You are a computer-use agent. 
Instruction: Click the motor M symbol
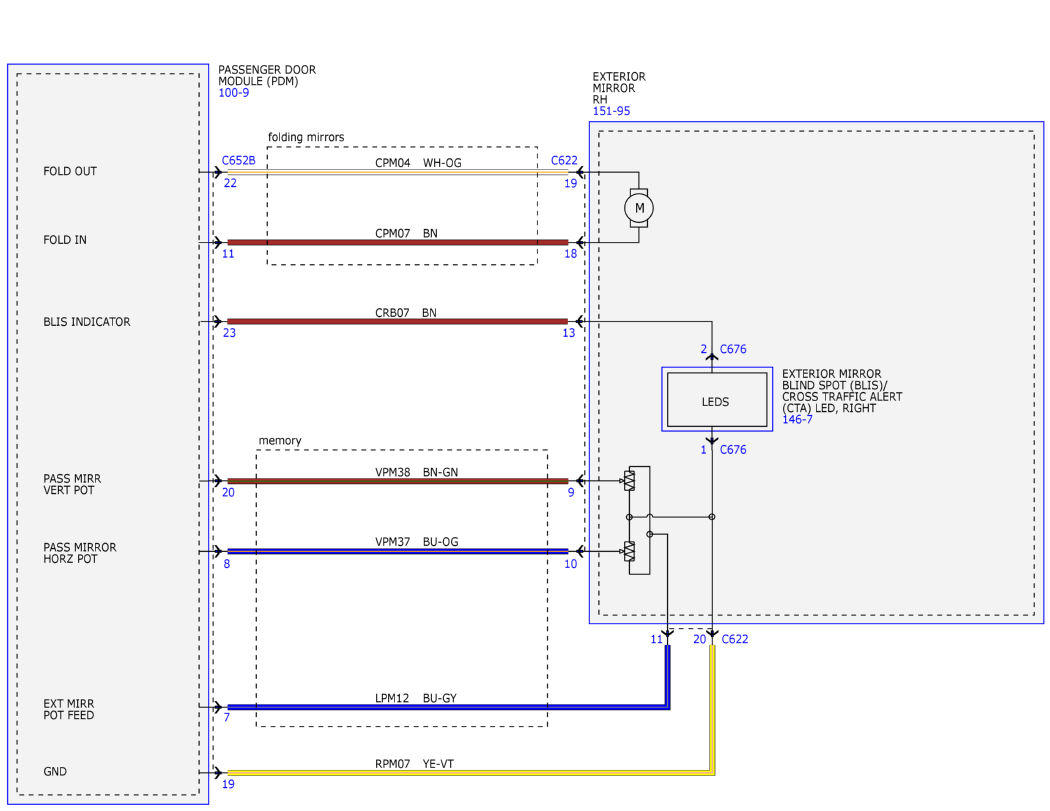(x=639, y=208)
